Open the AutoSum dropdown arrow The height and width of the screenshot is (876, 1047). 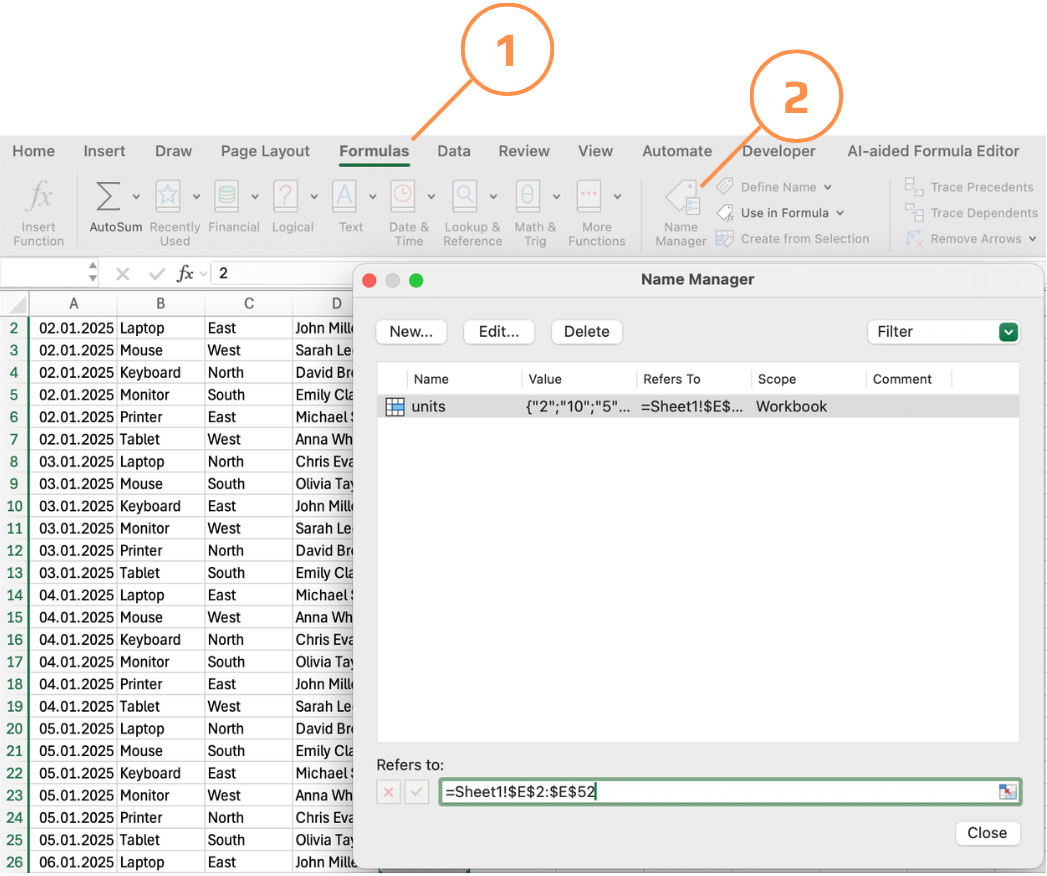(136, 197)
